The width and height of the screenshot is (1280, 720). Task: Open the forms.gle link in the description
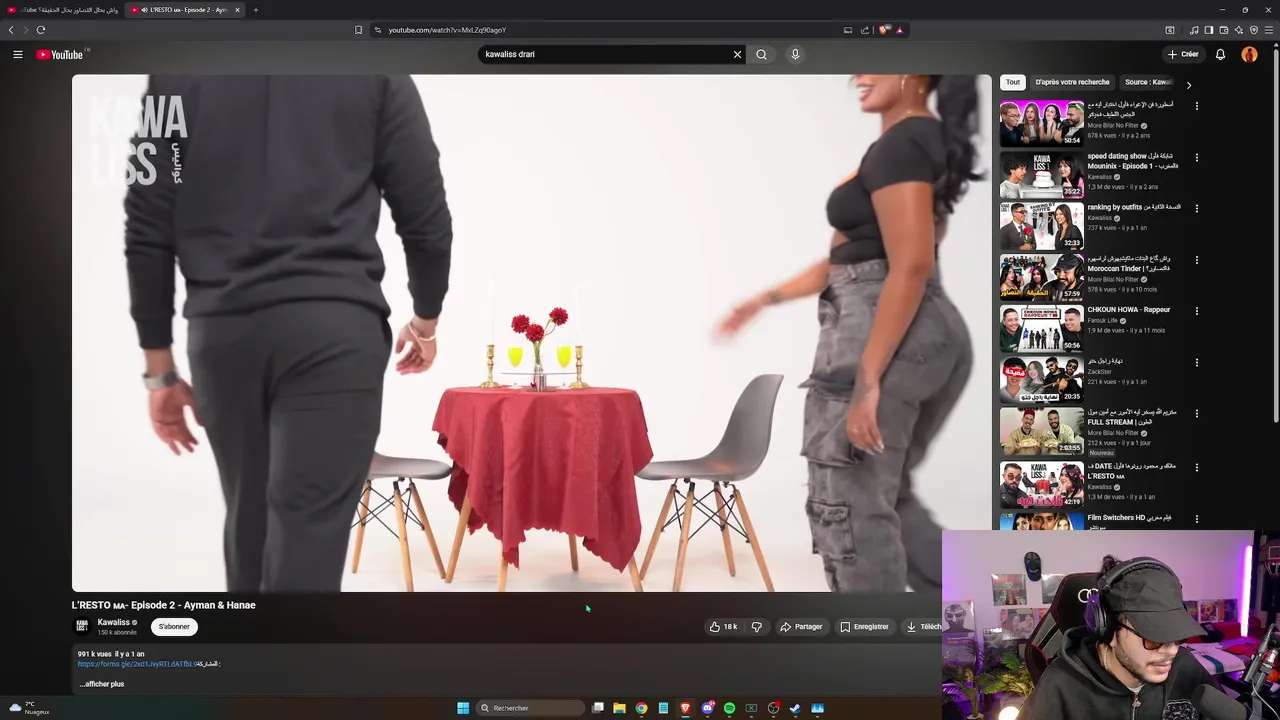136,664
